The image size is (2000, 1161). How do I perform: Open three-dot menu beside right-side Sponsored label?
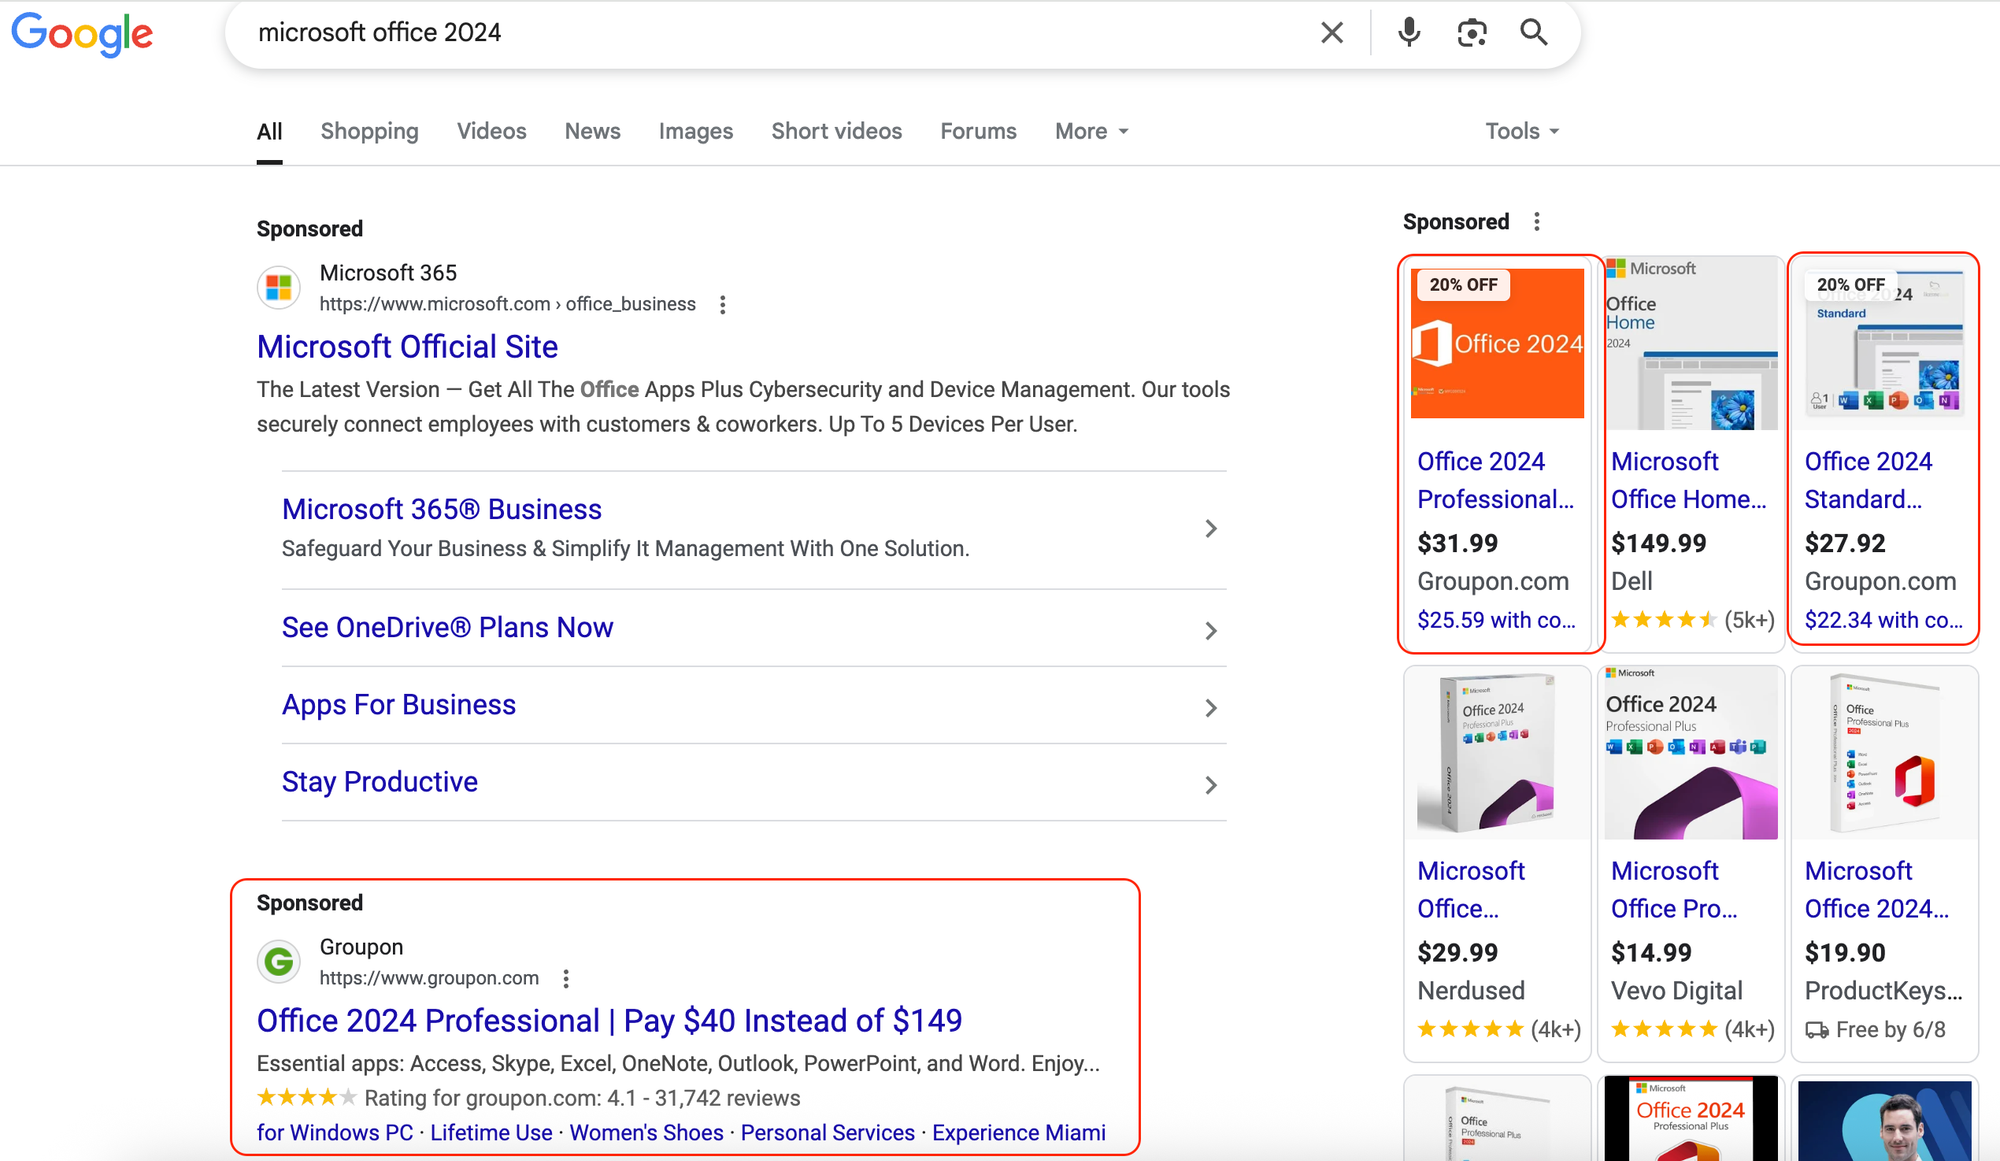1537,222
